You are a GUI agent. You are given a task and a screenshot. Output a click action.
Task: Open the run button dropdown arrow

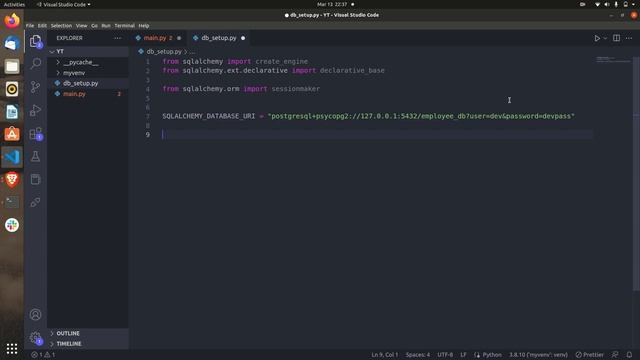[605, 38]
